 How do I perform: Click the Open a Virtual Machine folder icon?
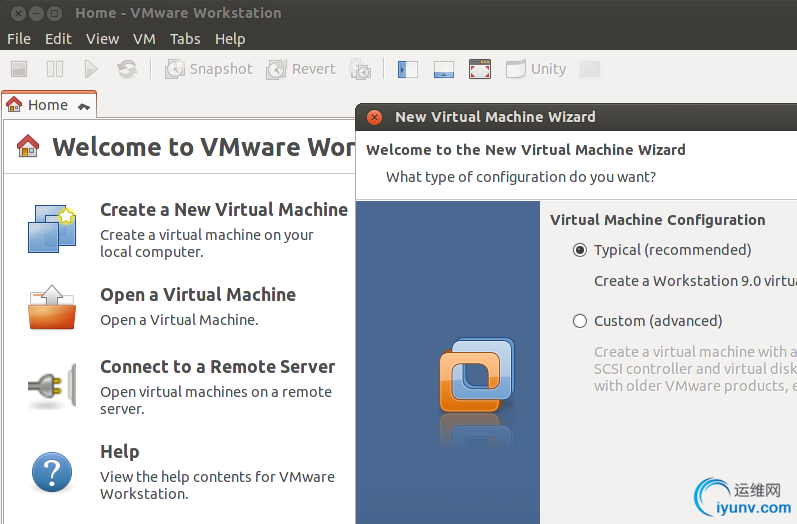[51, 308]
